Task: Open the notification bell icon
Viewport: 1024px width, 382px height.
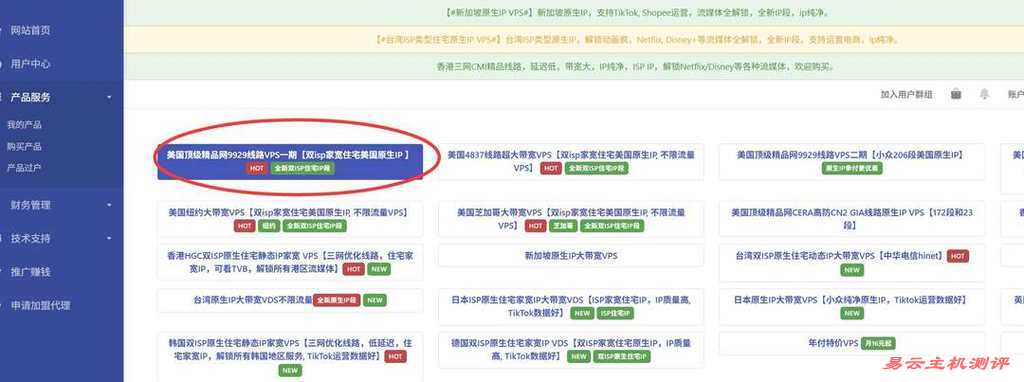Action: (984, 94)
